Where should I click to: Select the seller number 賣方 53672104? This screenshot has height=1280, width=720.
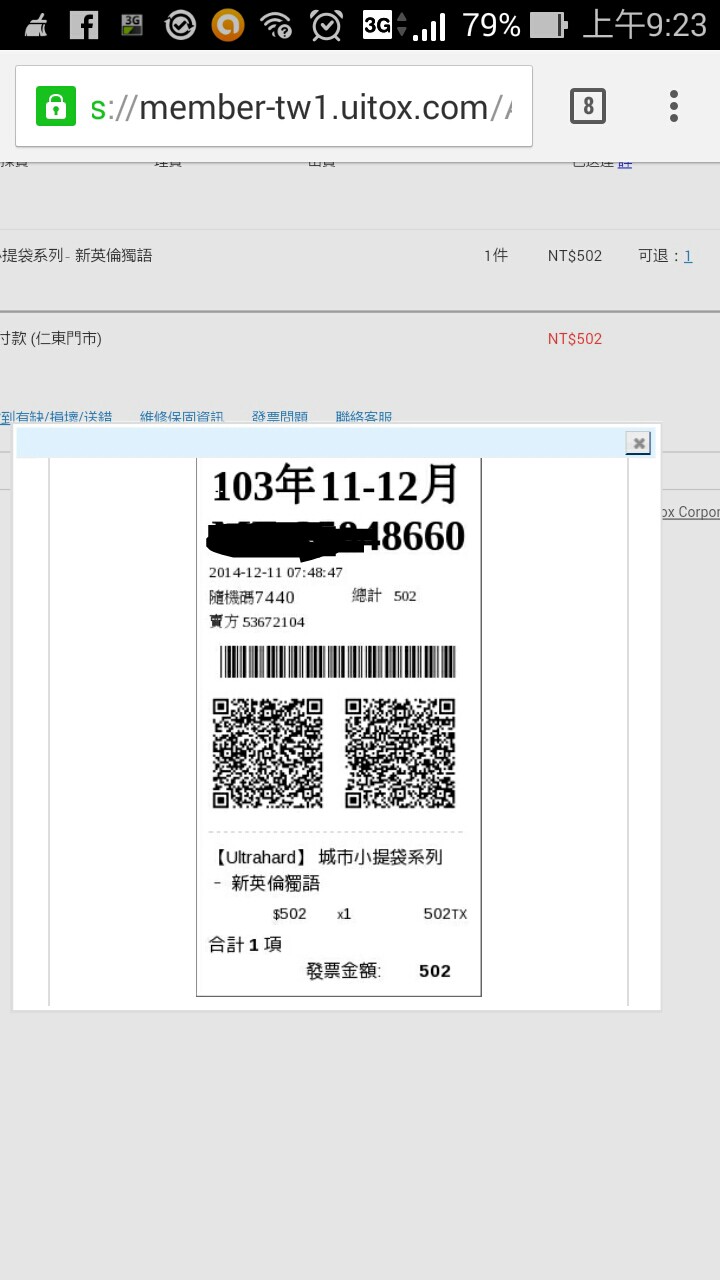coord(257,622)
